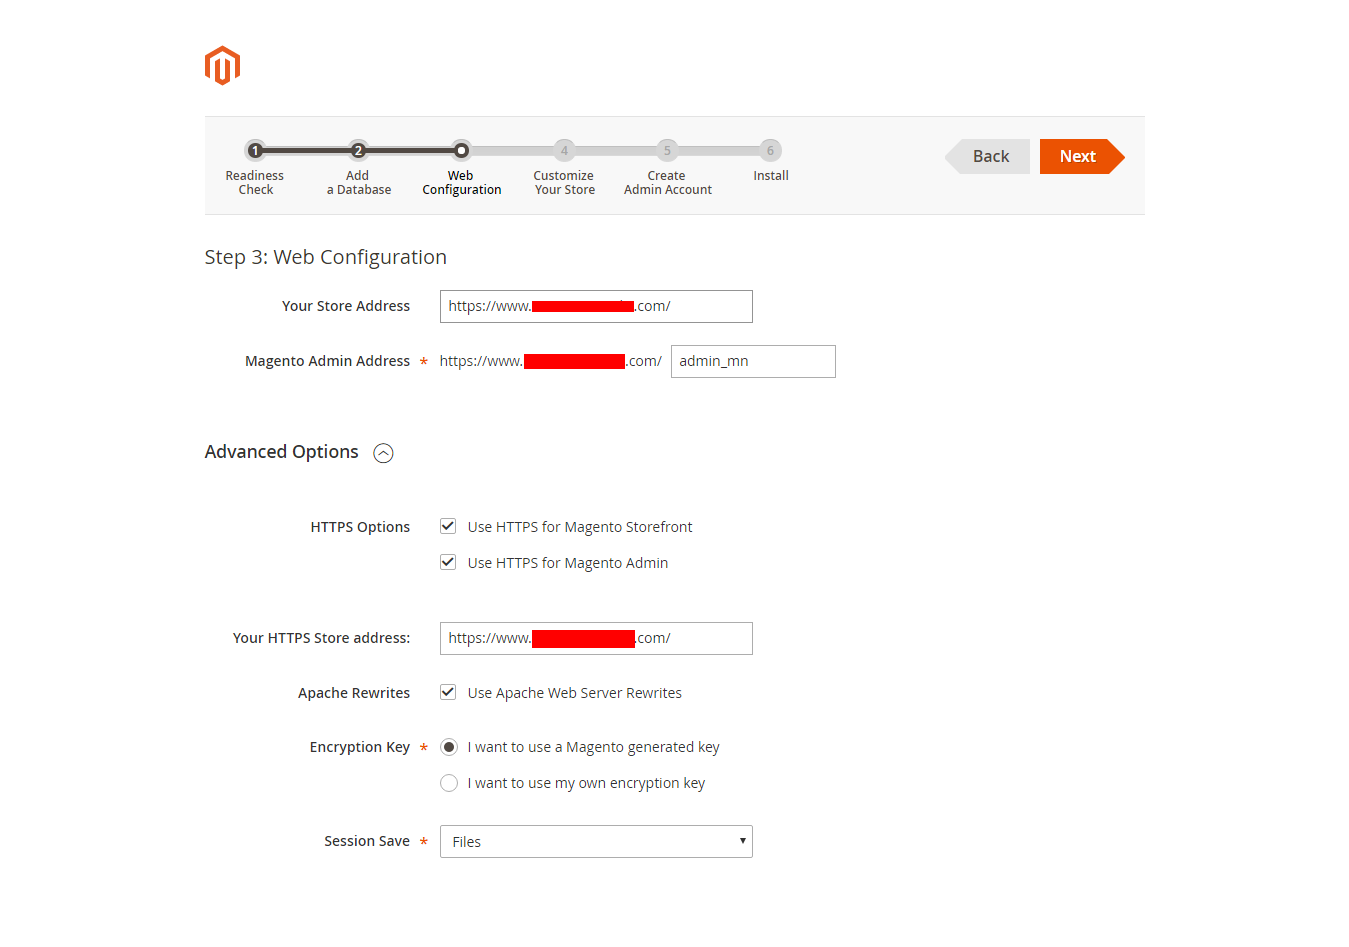This screenshot has height=947, width=1349.
Task: Select step 2 Add a Database circle
Action: tap(358, 150)
